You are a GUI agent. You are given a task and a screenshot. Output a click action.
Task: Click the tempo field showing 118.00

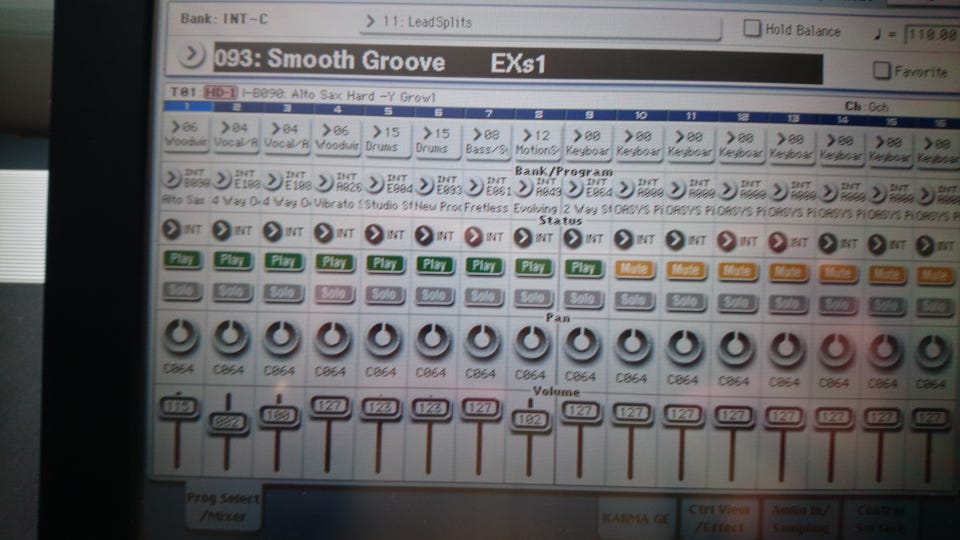click(932, 34)
